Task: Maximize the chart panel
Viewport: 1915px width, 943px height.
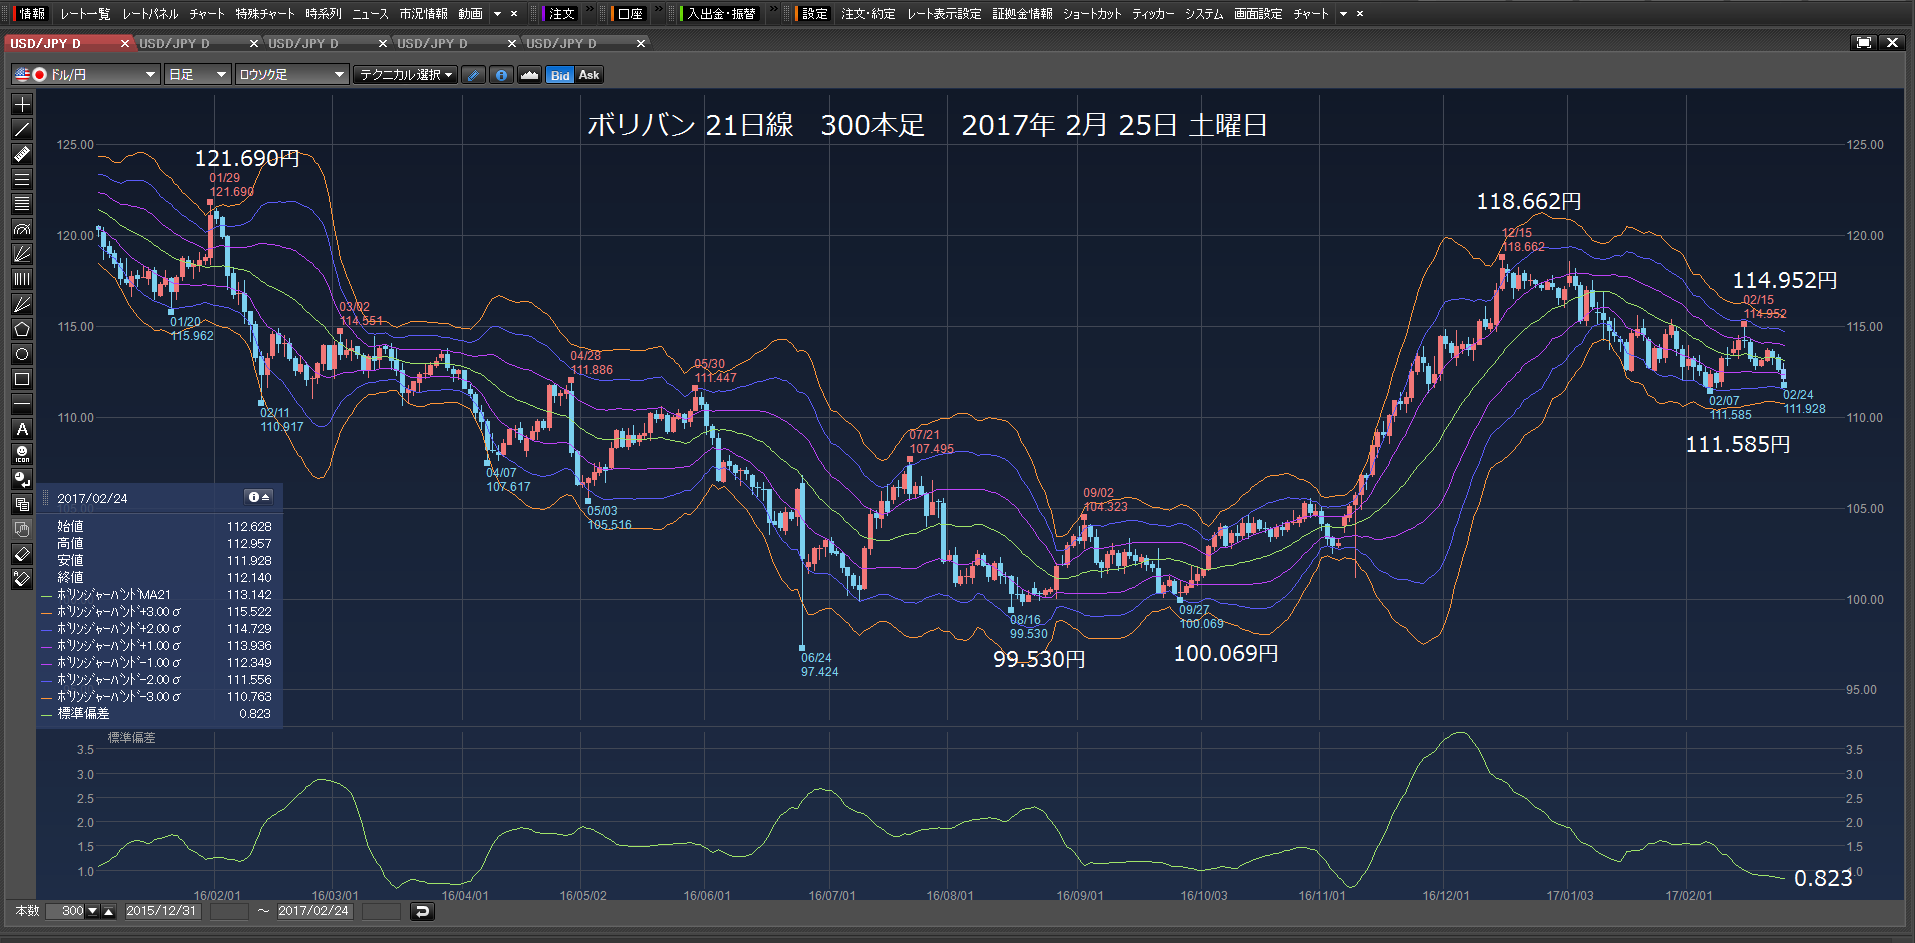Action: click(1863, 43)
